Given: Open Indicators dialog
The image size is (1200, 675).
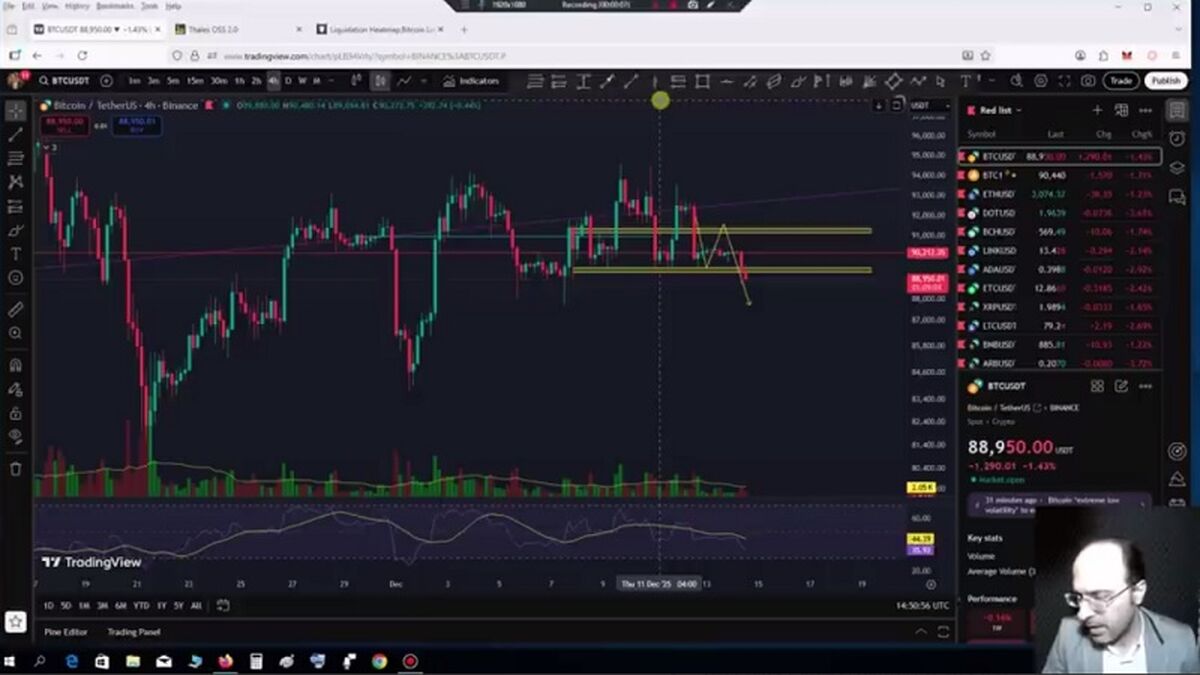Looking at the screenshot, I should pyautogui.click(x=472, y=81).
